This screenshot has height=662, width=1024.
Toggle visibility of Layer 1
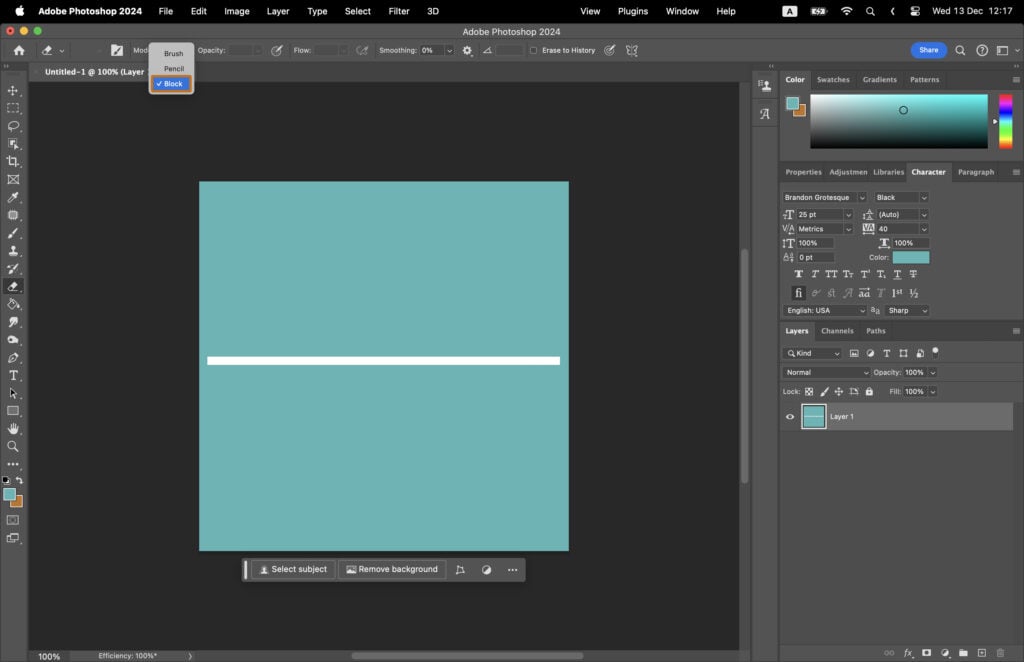click(x=789, y=416)
